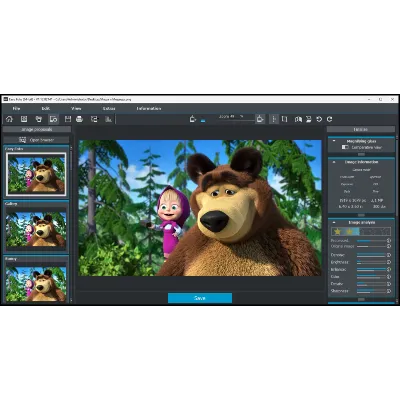Image resolution: width=400 pixels, height=400 pixels.
Task: Open the Extras menu
Action: click(109, 109)
